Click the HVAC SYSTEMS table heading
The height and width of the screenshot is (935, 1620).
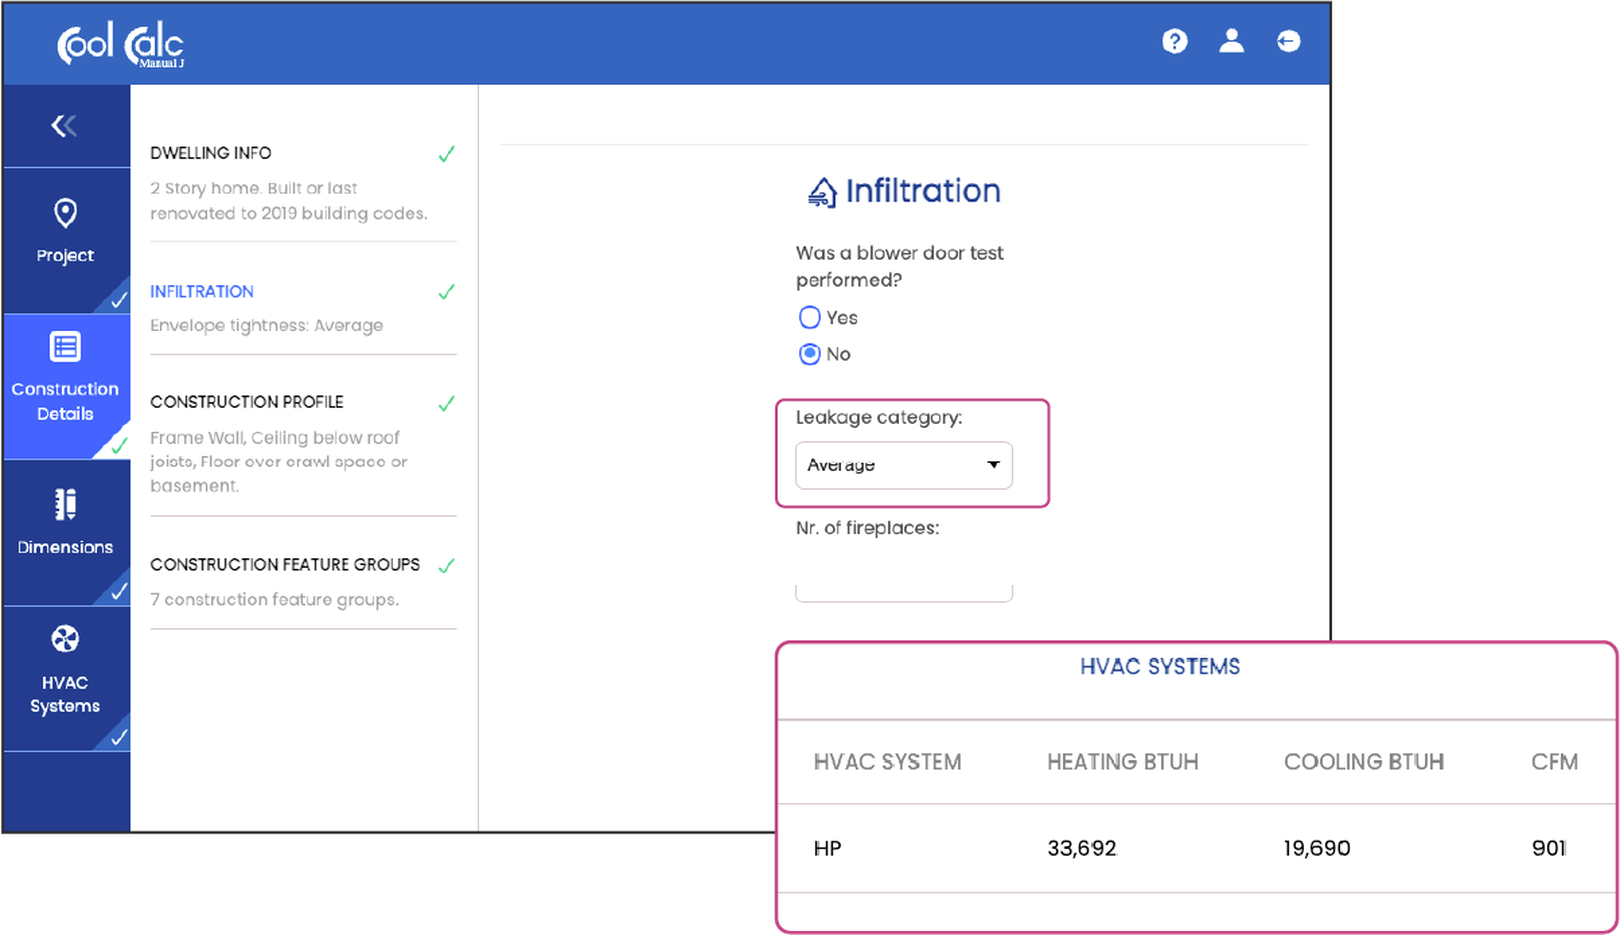1159,667
